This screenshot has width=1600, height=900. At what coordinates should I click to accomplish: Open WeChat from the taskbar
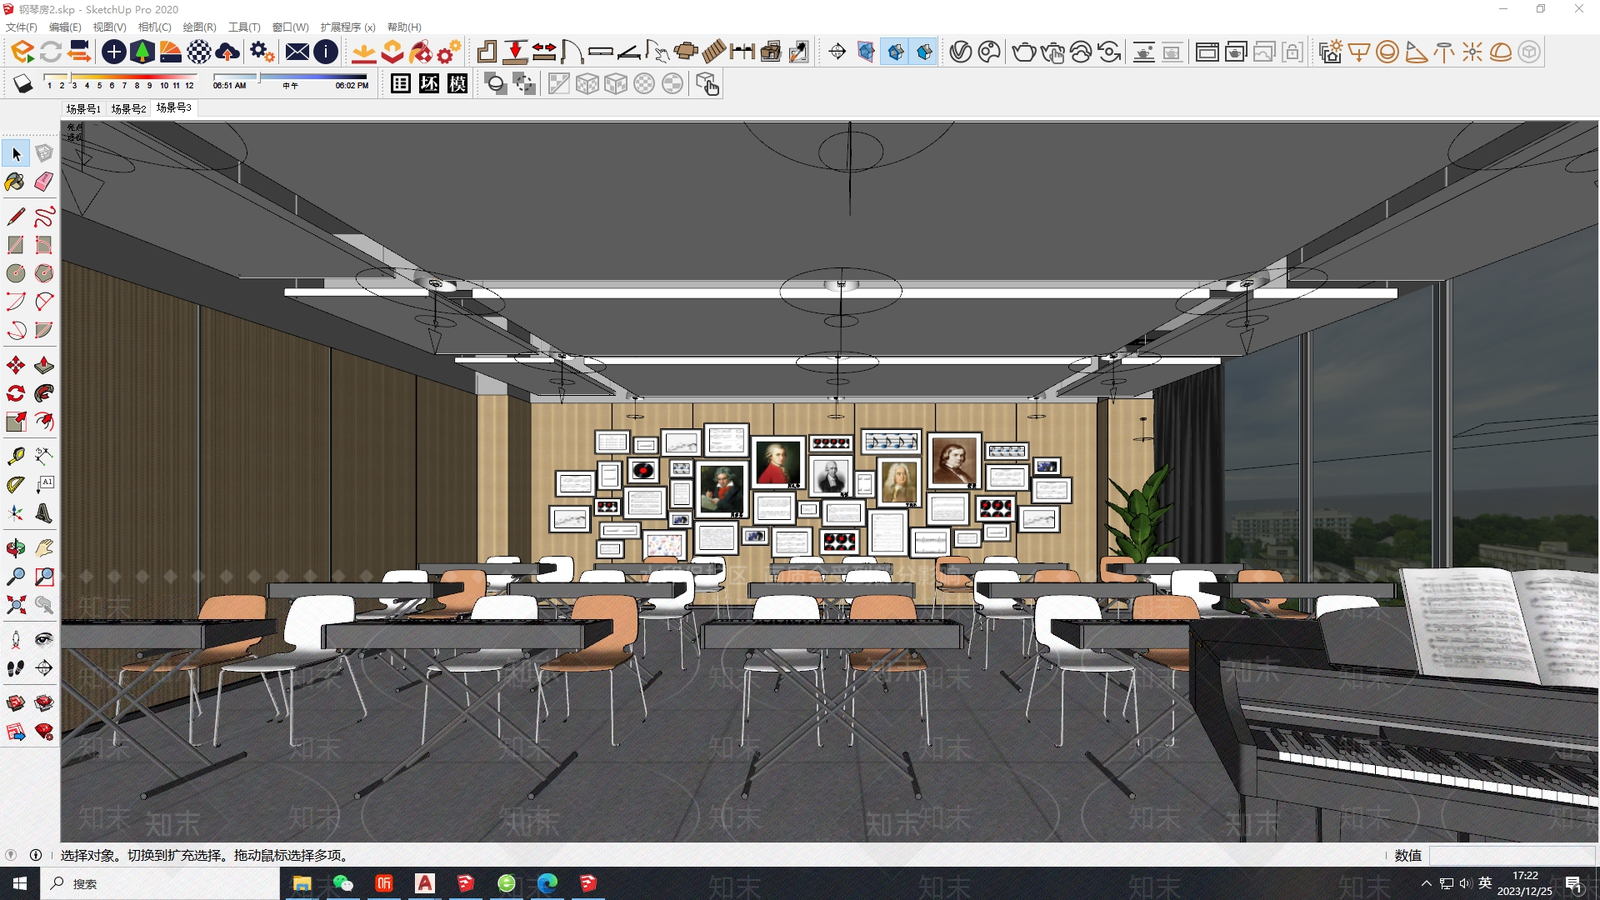(x=343, y=883)
